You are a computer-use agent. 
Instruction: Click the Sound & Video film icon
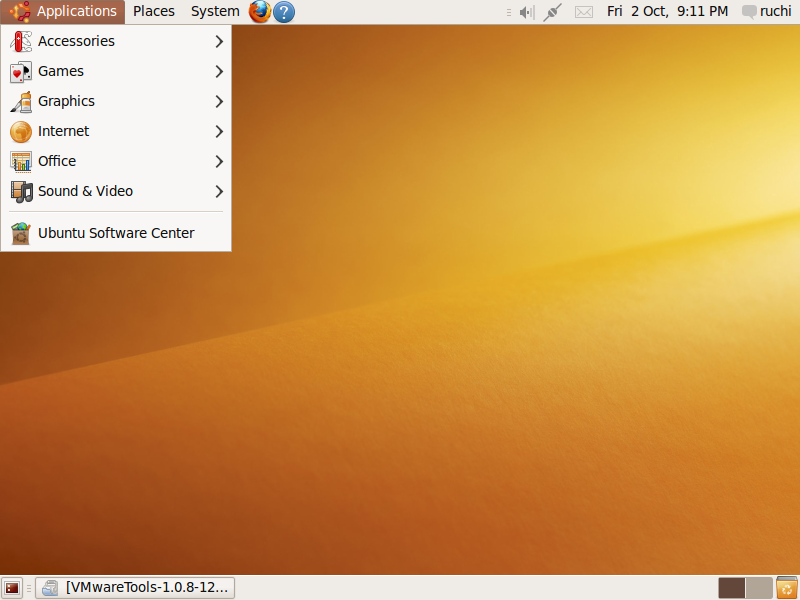[21, 192]
